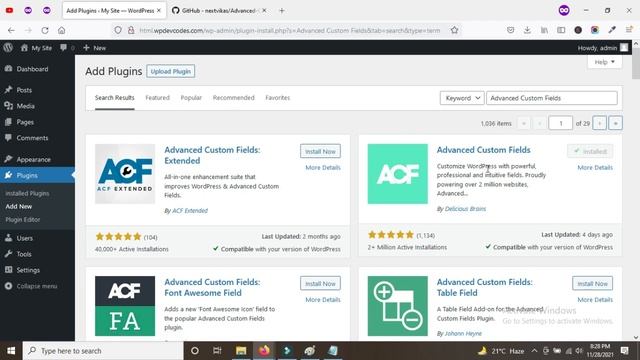The width and height of the screenshot is (640, 360).
Task: Open the ACF Extended author link
Action: (x=190, y=211)
